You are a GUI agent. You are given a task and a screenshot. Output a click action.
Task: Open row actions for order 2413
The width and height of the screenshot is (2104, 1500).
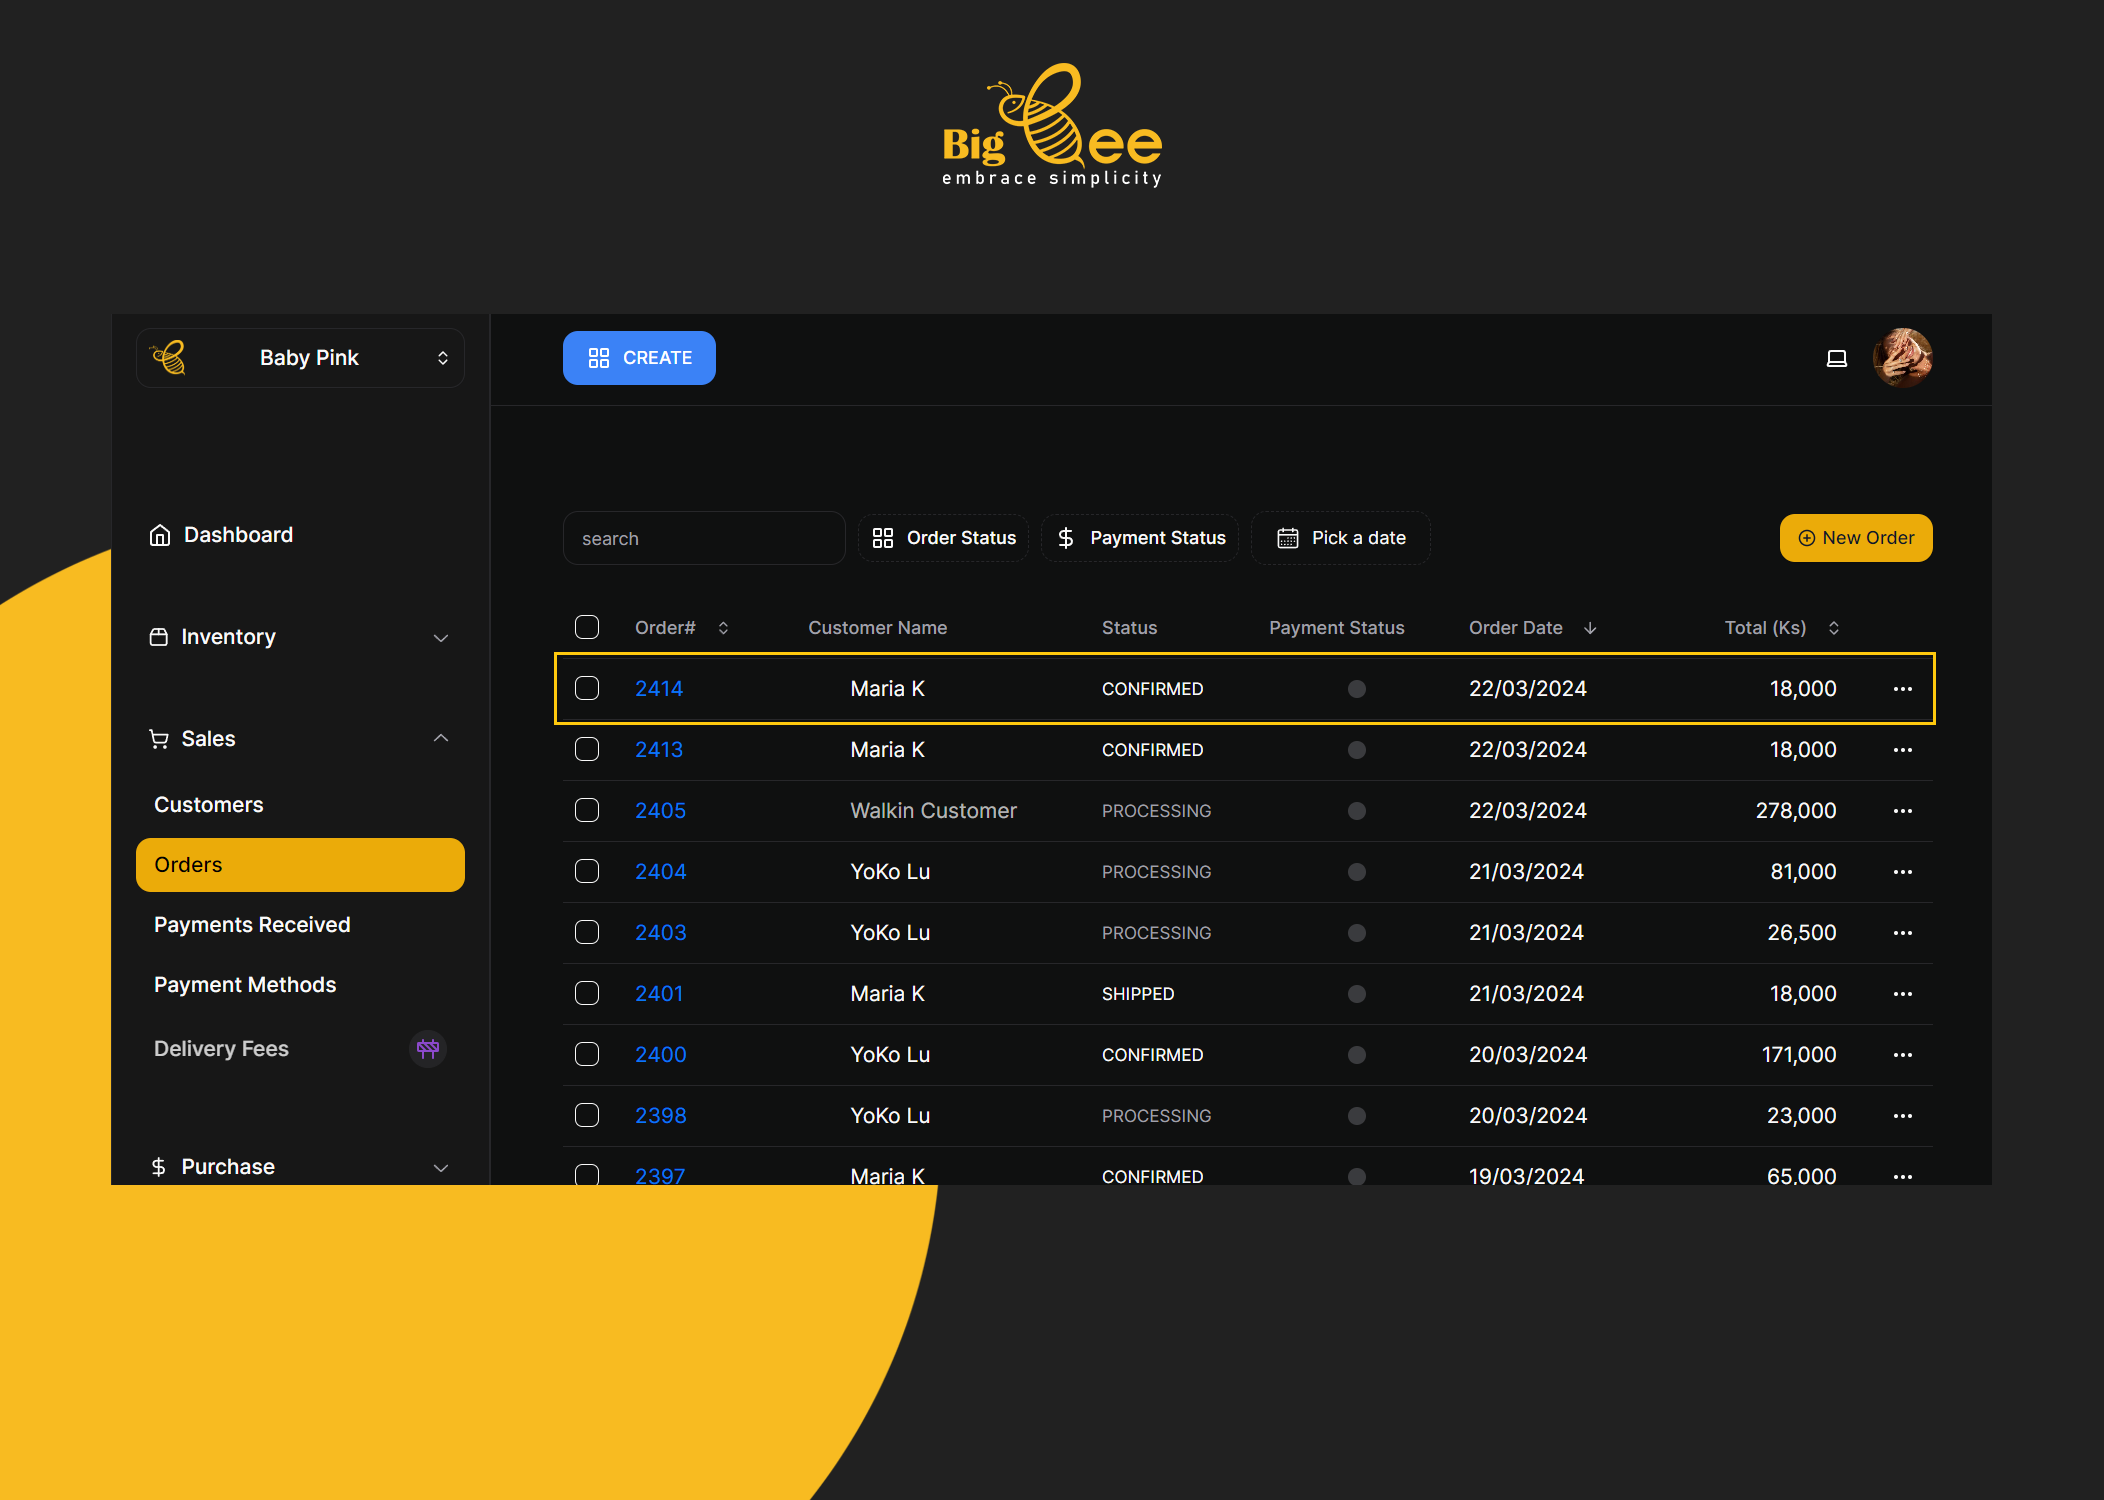1902,750
